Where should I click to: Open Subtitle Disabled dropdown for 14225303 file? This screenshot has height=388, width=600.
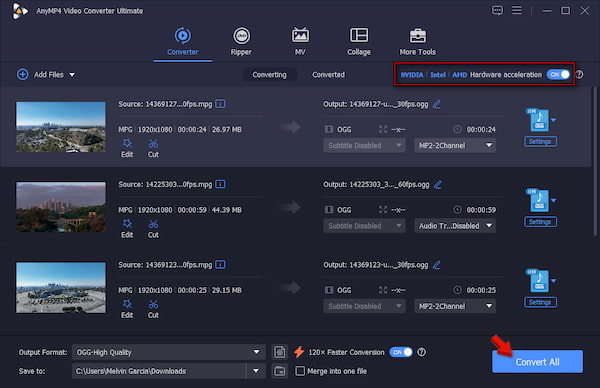pyautogui.click(x=364, y=226)
